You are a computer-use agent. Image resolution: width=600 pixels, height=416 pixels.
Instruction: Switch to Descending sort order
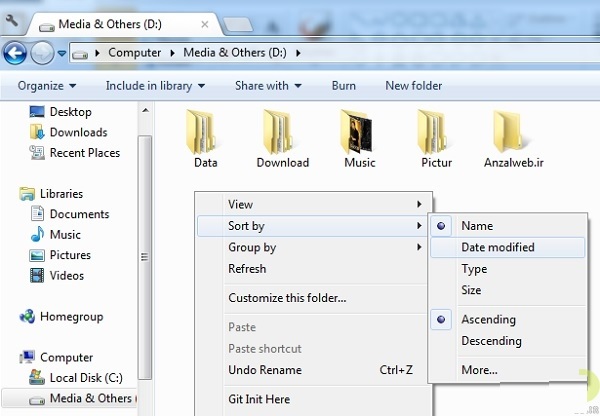pyautogui.click(x=491, y=341)
